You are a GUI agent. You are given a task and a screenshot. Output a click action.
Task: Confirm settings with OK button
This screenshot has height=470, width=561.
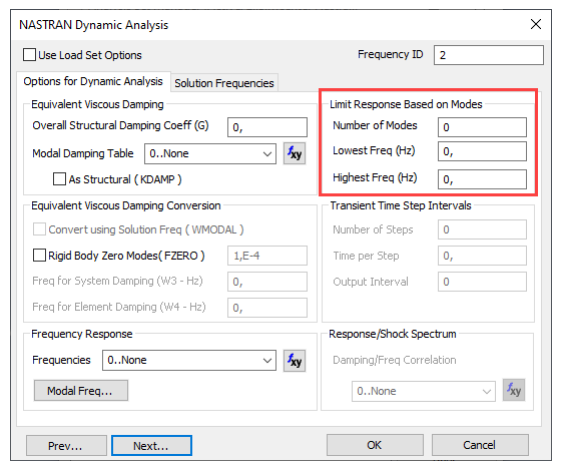tap(375, 445)
